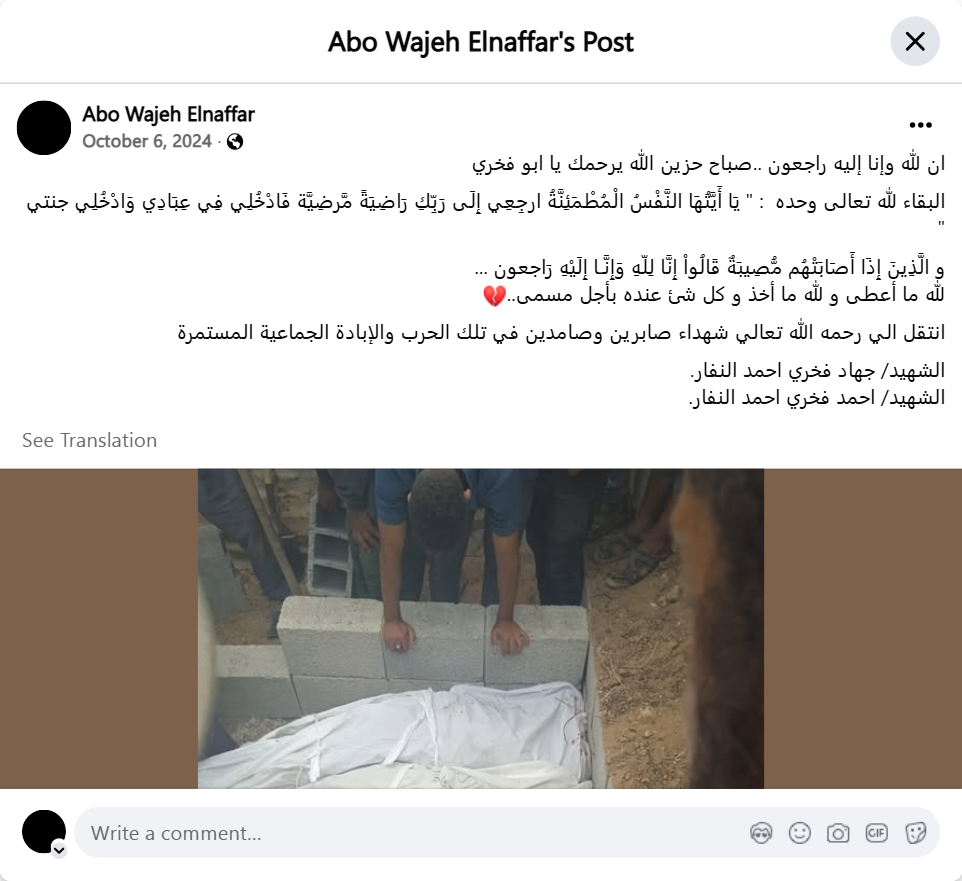Image resolution: width=962 pixels, height=881 pixels.
Task: Click the last martyr name line
Action: pyautogui.click(x=817, y=398)
